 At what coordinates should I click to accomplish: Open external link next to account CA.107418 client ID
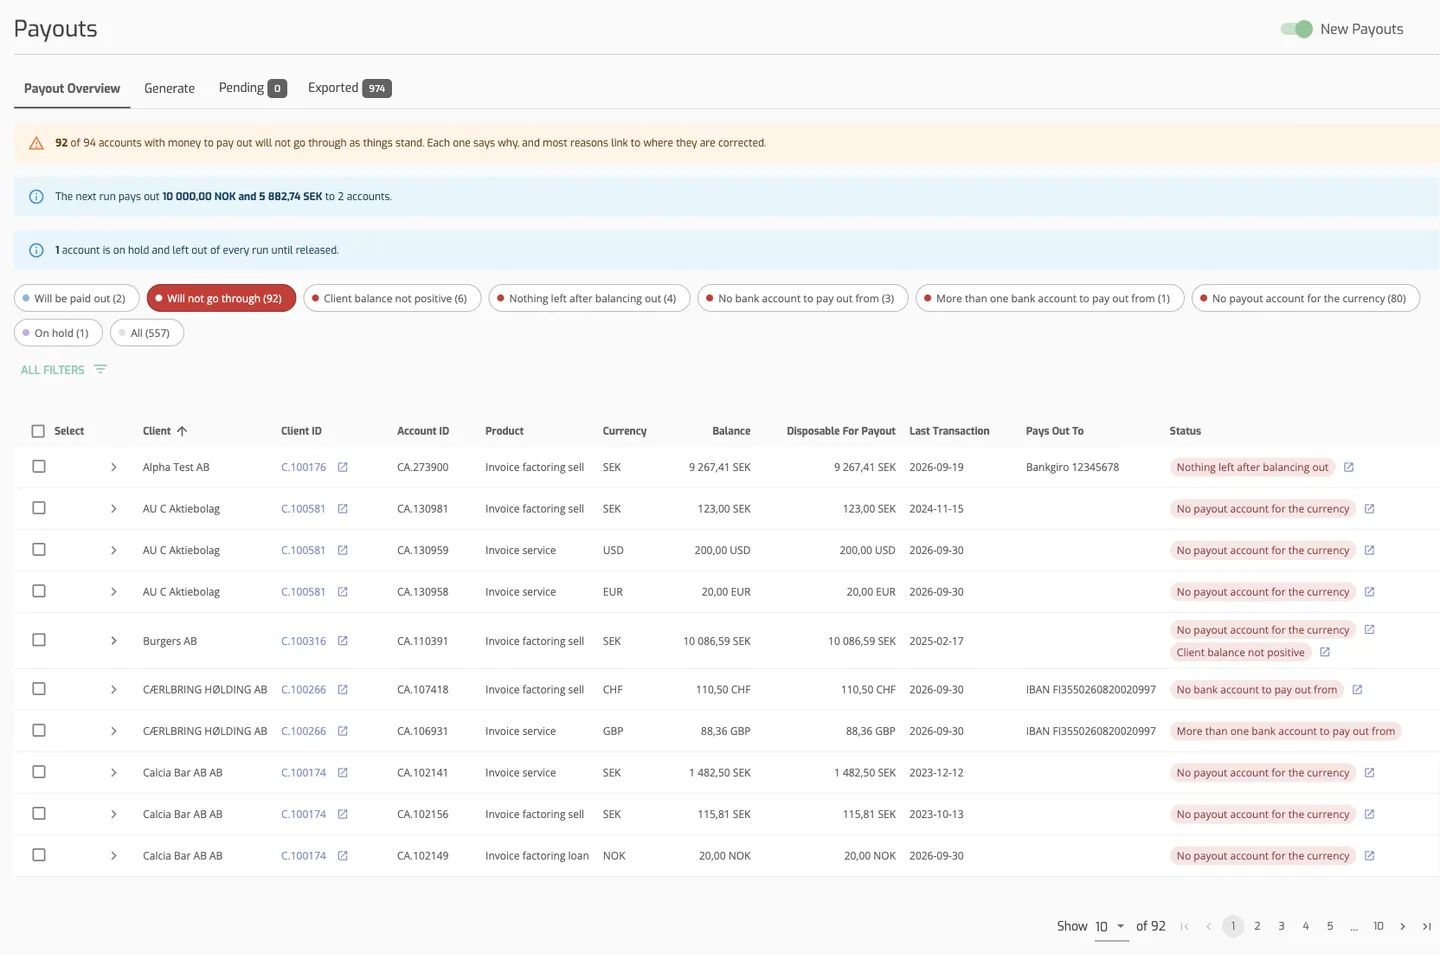point(342,690)
